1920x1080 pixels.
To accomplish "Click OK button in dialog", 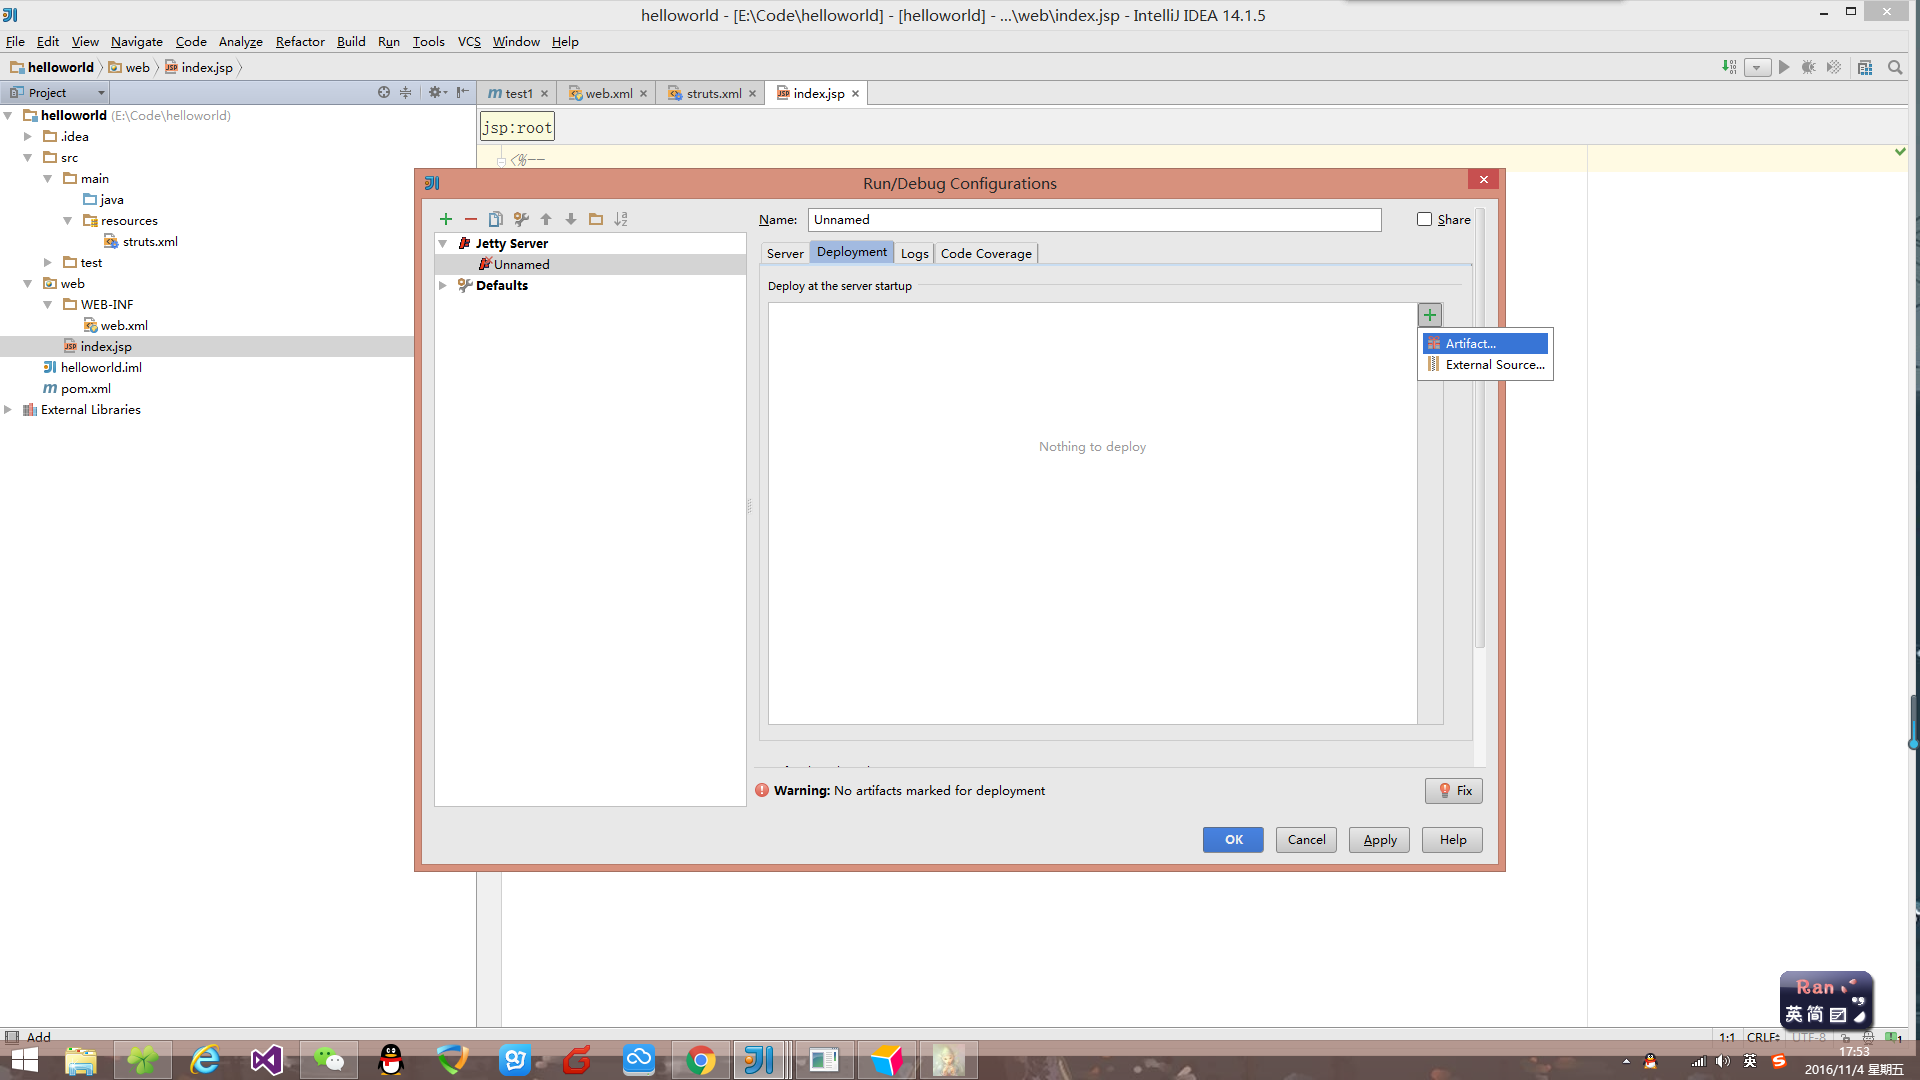I will (x=1233, y=840).
